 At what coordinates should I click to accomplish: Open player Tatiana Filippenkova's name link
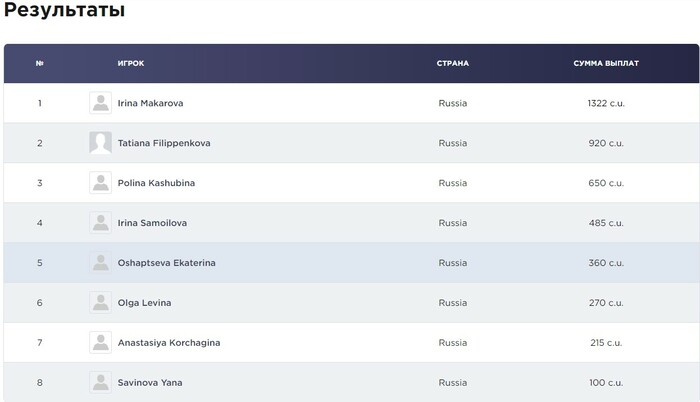(x=164, y=143)
